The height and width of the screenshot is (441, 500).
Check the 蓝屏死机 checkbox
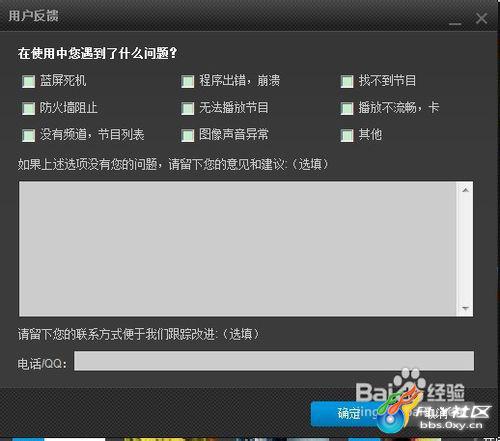28,81
